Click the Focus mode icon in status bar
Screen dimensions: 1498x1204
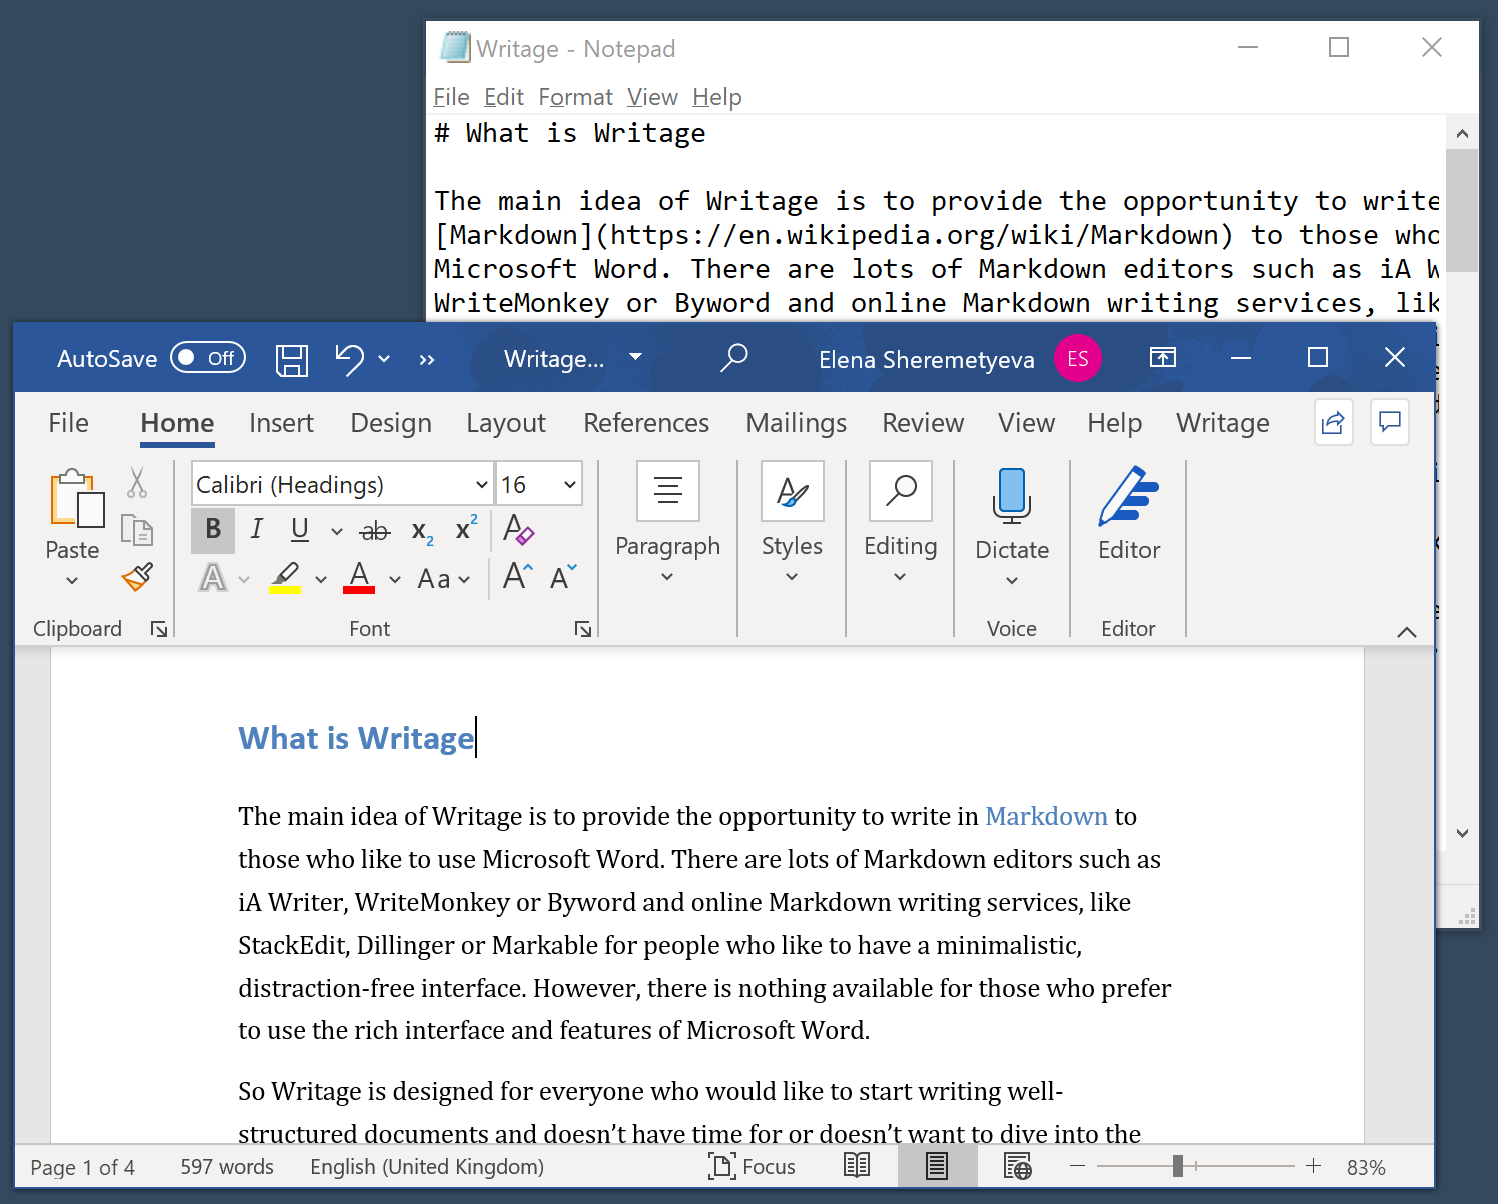(722, 1166)
